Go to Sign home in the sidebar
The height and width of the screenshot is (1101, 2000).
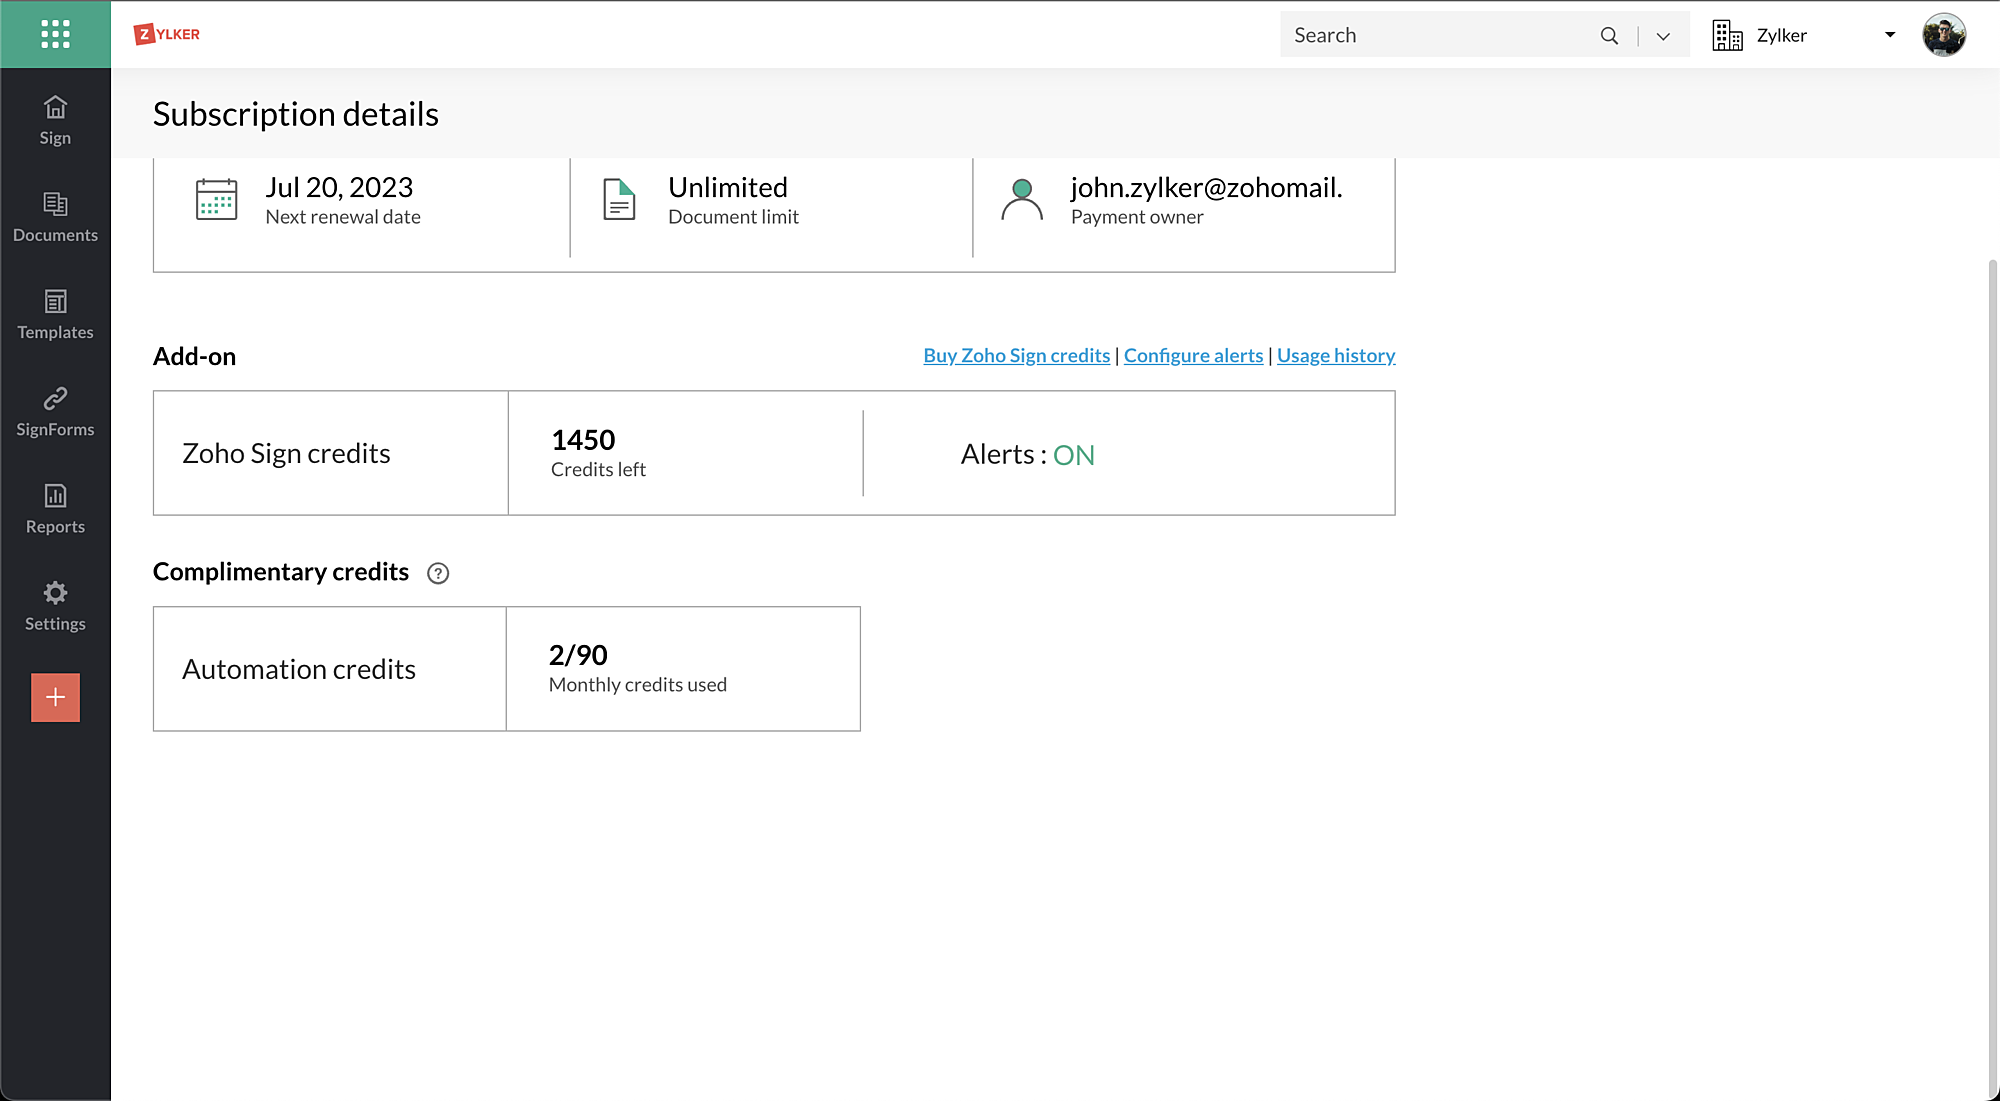(x=55, y=119)
